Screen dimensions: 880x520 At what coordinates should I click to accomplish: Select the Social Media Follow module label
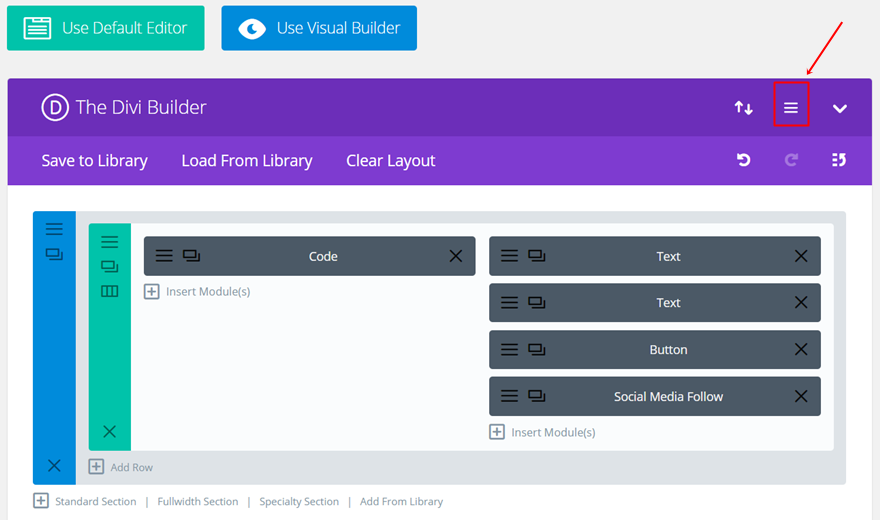(x=668, y=397)
